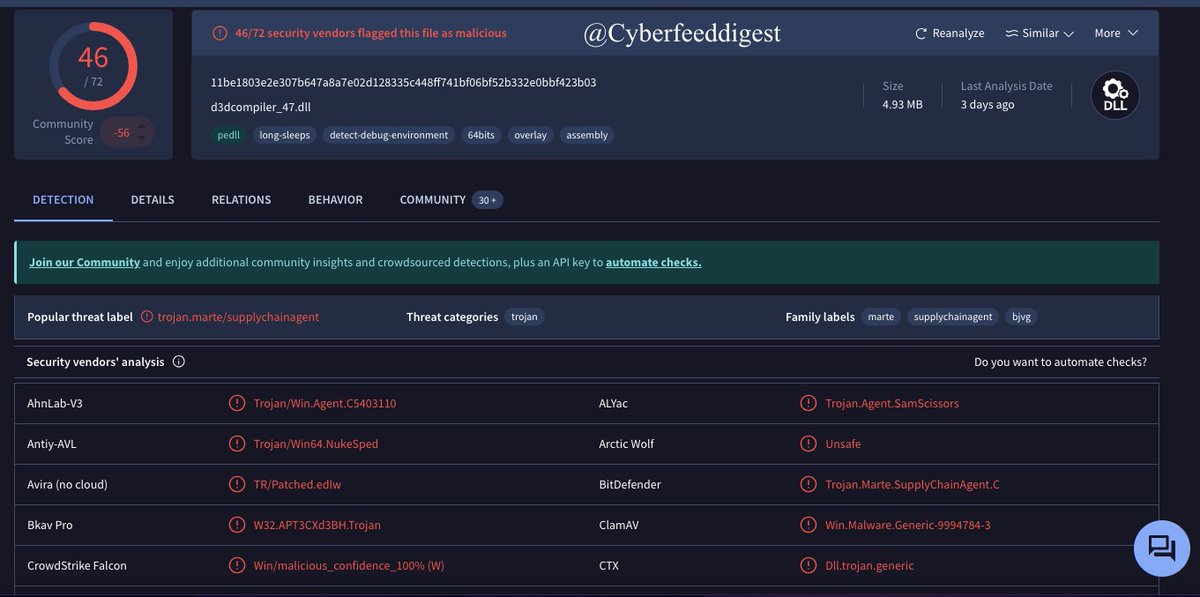Click W32.APT3CXd3BH.Trojan result

[x=317, y=525]
